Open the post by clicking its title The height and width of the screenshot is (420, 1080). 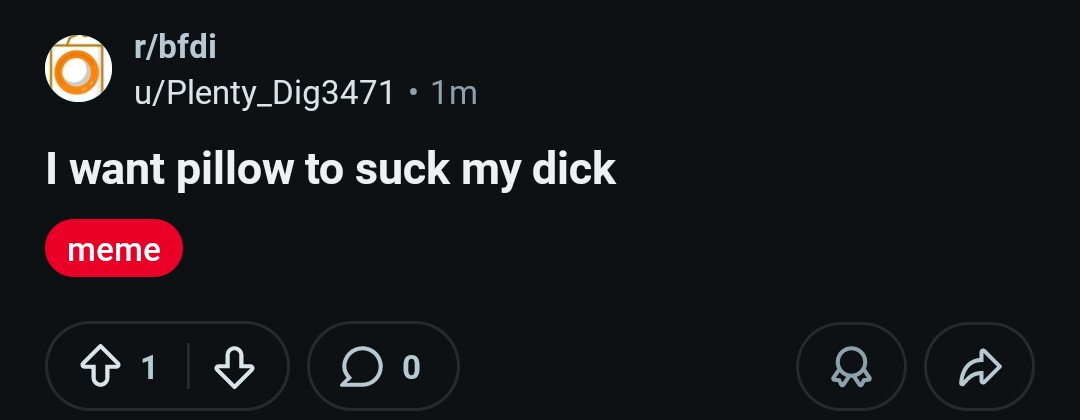[x=331, y=169]
